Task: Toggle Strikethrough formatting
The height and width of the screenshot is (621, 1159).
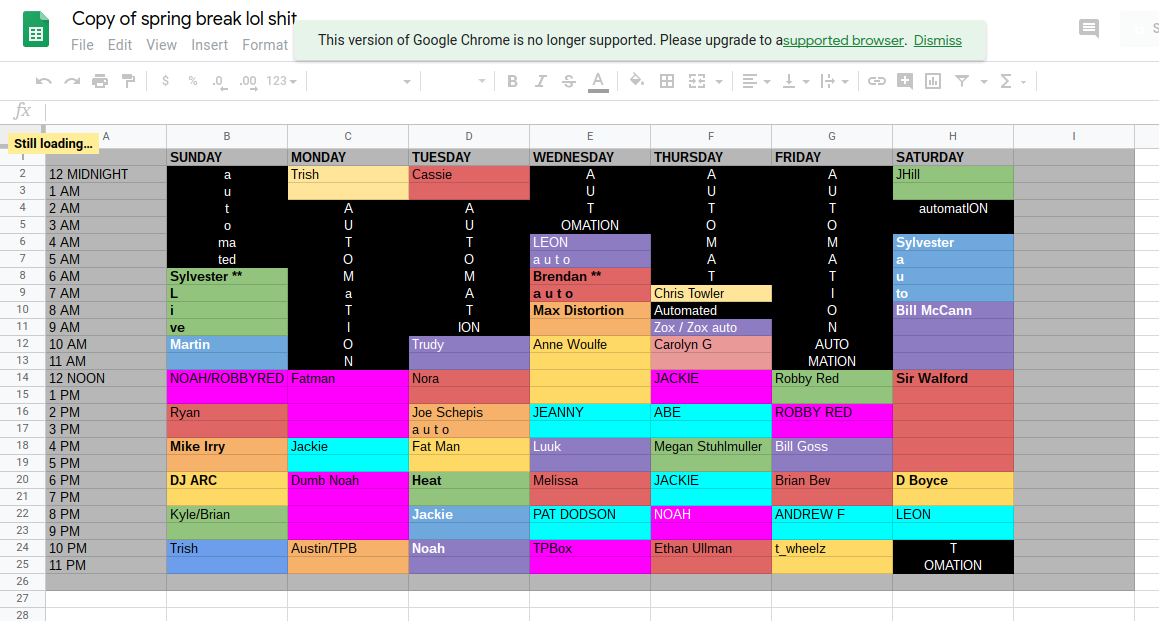Action: pyautogui.click(x=569, y=81)
